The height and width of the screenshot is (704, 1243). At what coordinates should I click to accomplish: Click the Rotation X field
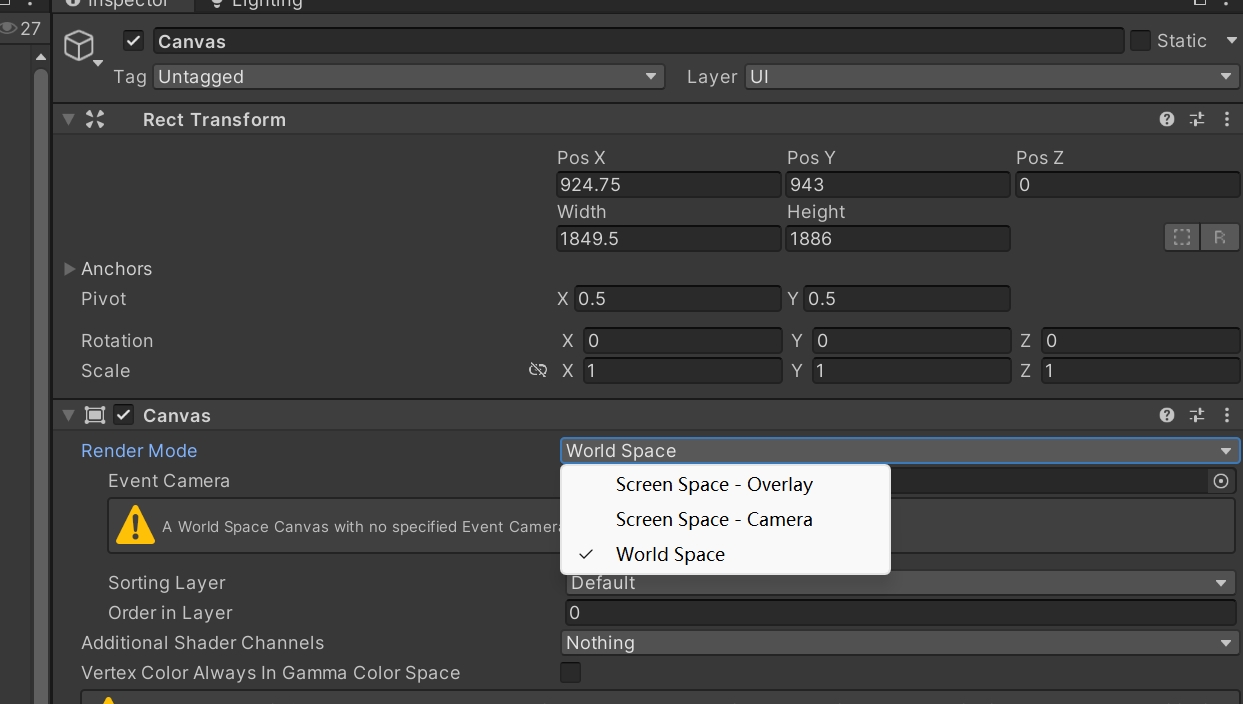(x=682, y=341)
